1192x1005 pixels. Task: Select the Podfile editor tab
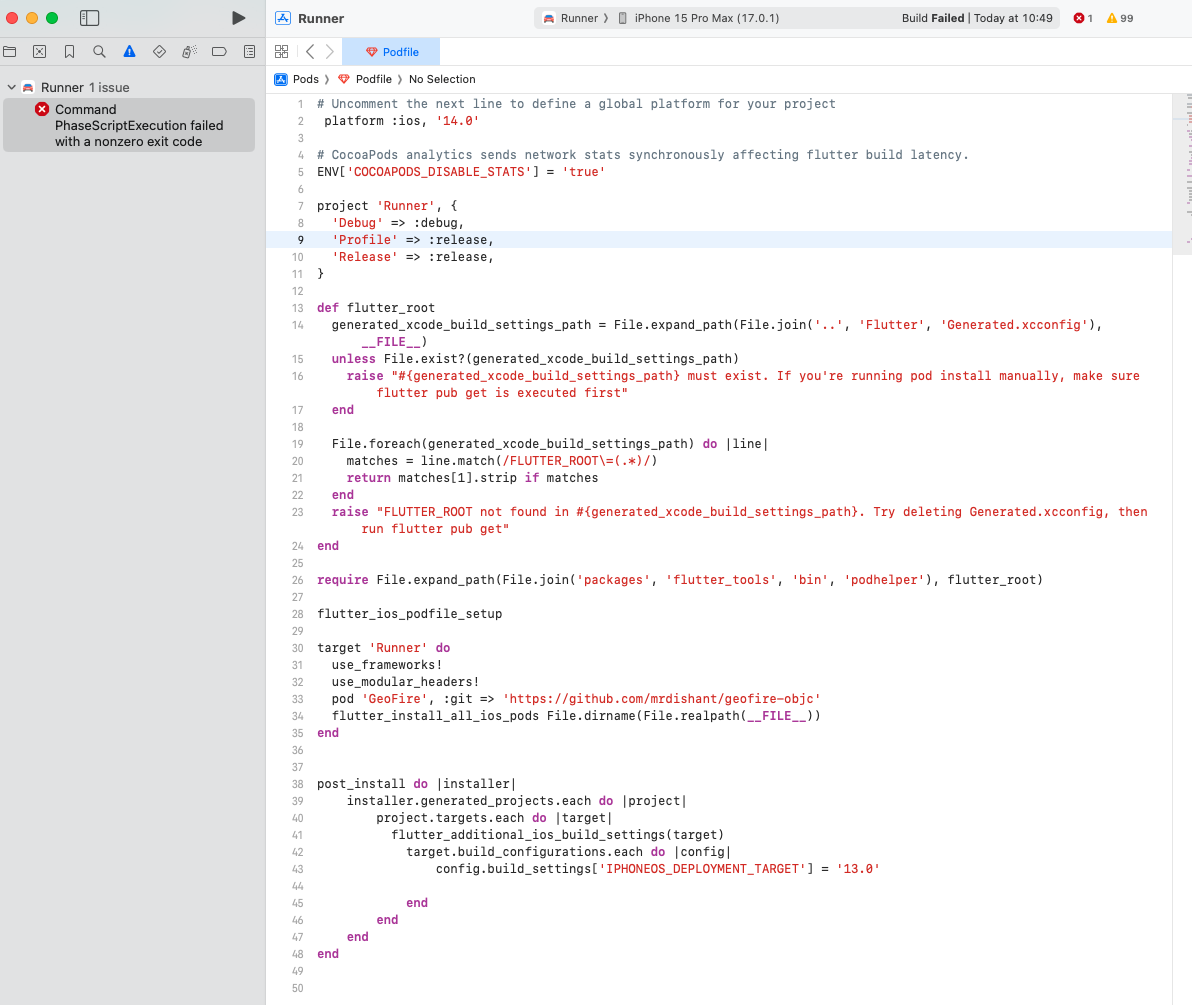click(x=391, y=52)
